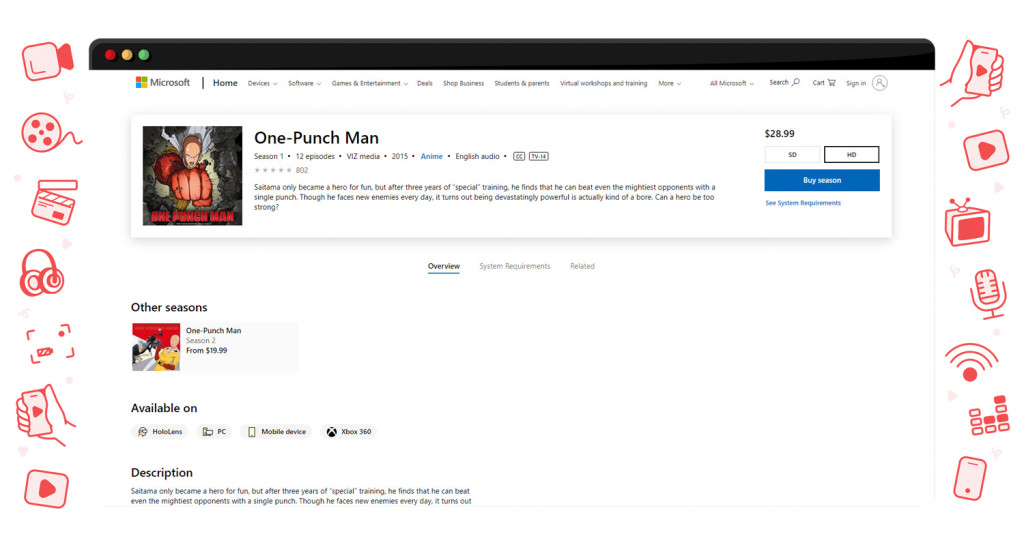Switch to System Requirements tab
This screenshot has height=545, width=1024.
point(515,266)
